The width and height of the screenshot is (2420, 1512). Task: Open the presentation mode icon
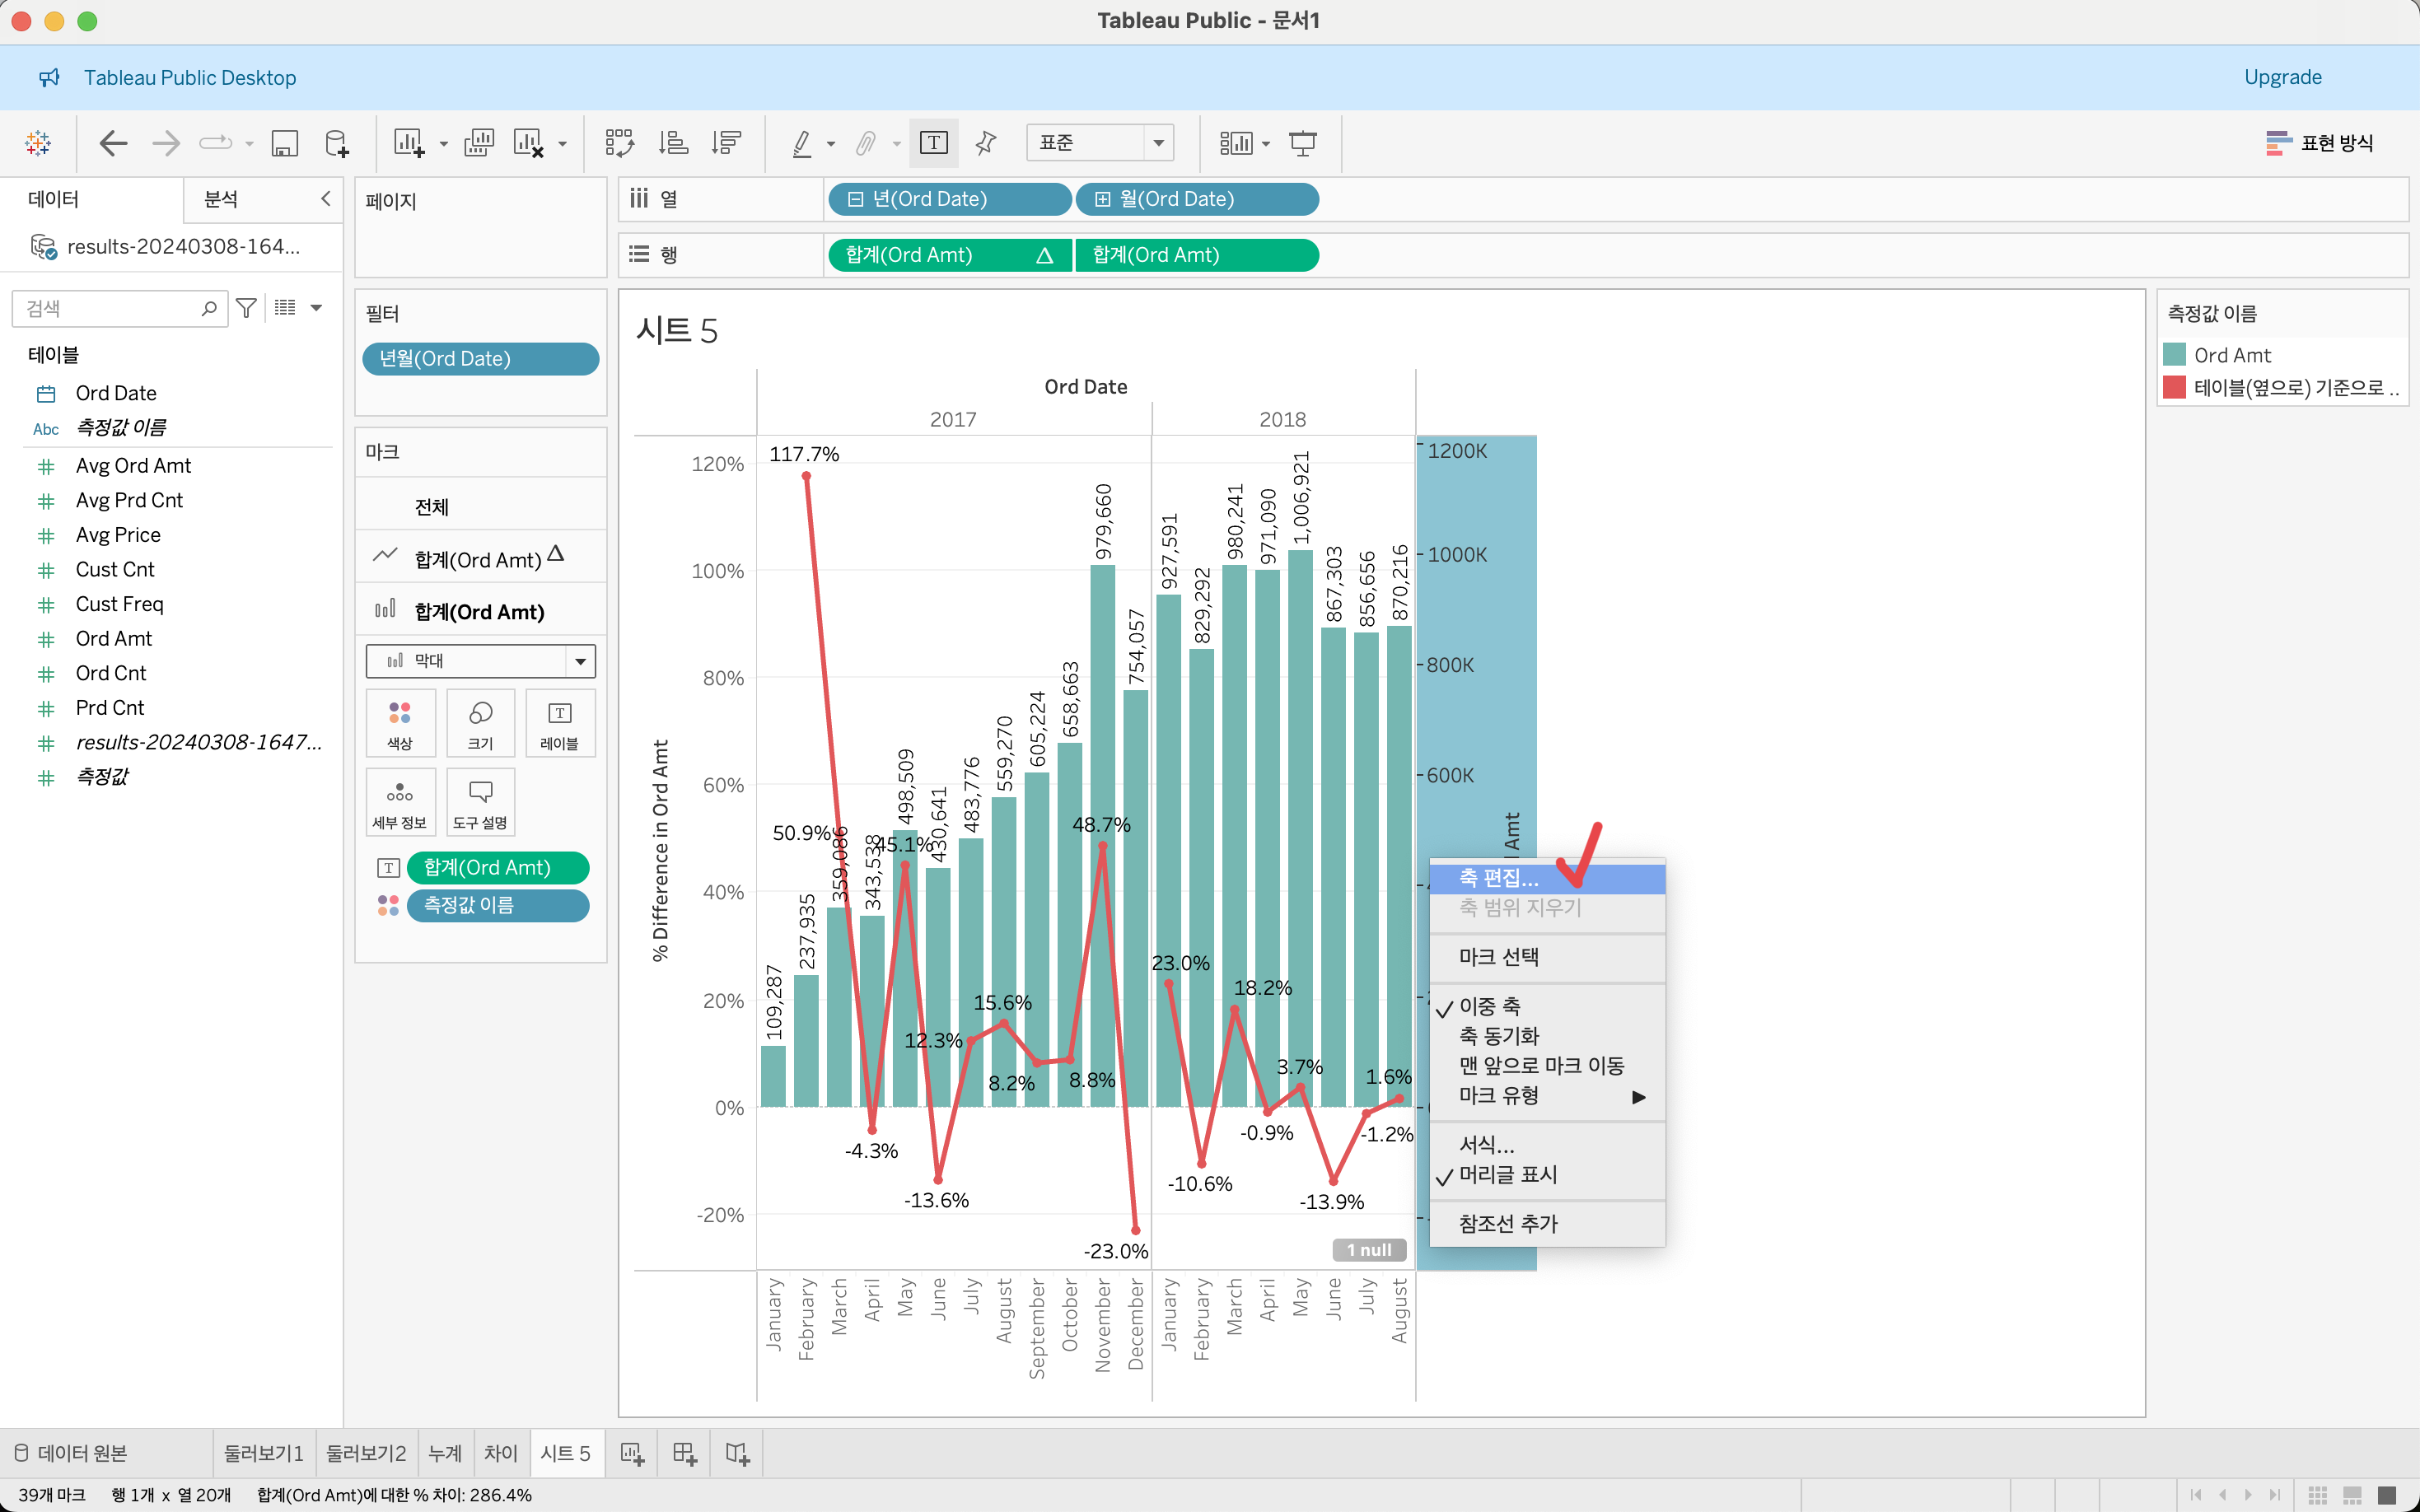(1302, 143)
